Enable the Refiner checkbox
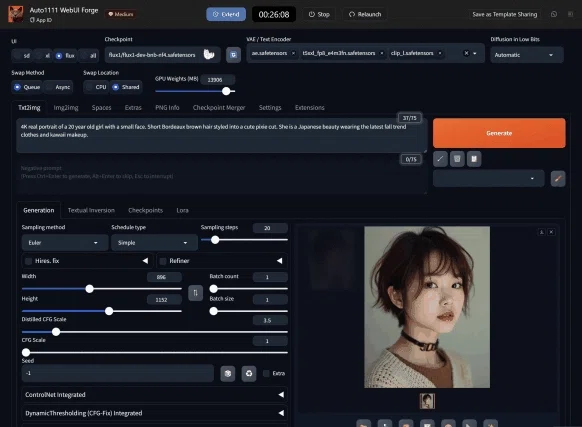The height and width of the screenshot is (427, 582). [x=163, y=261]
